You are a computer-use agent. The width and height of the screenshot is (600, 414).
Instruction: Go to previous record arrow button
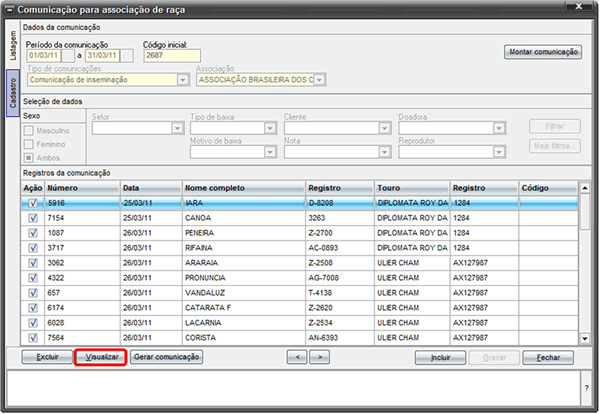(x=297, y=357)
